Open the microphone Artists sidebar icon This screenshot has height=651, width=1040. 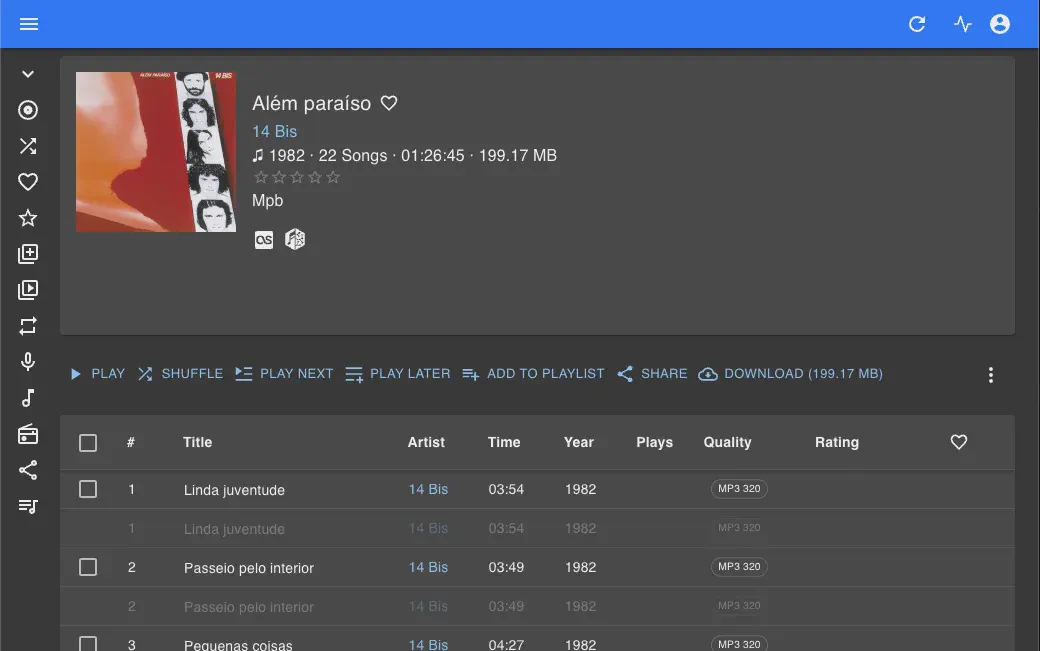28,362
